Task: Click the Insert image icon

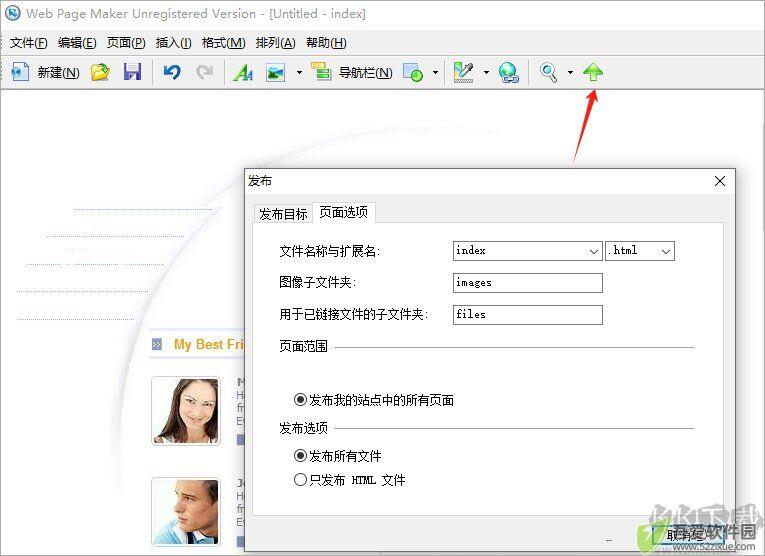Action: point(276,72)
